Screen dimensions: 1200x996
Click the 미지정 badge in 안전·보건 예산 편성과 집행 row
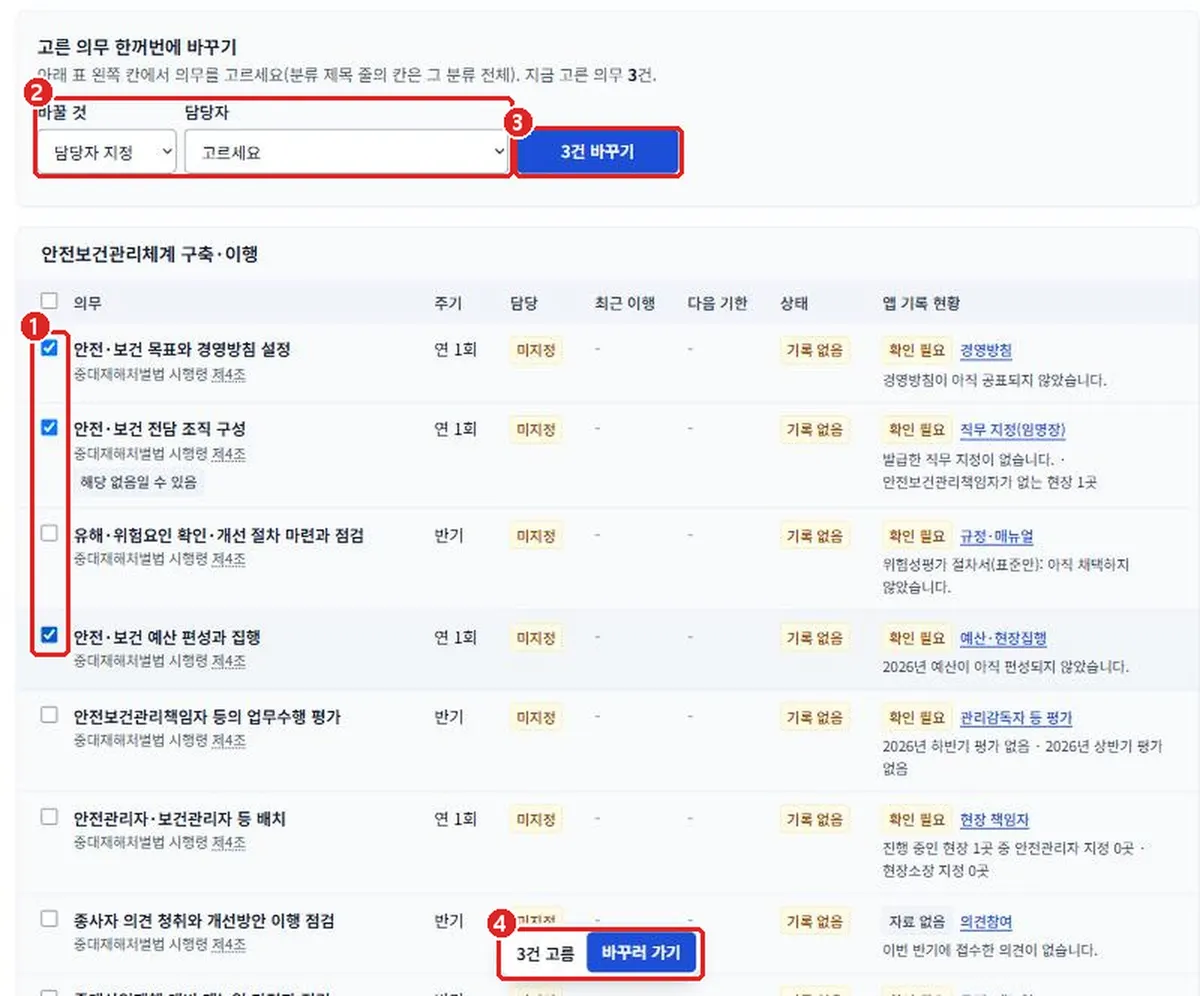[536, 637]
